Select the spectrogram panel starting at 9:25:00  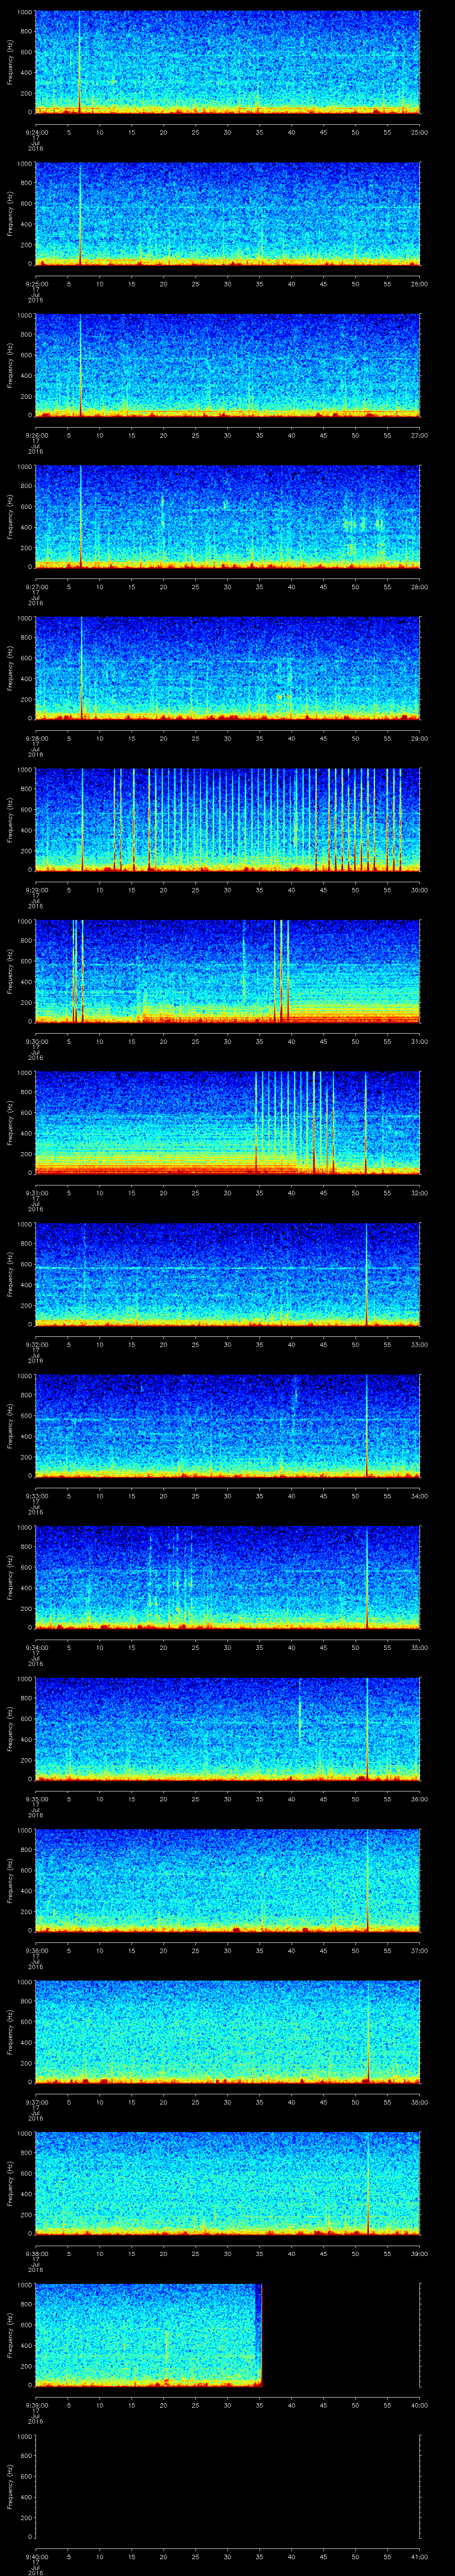(x=228, y=214)
